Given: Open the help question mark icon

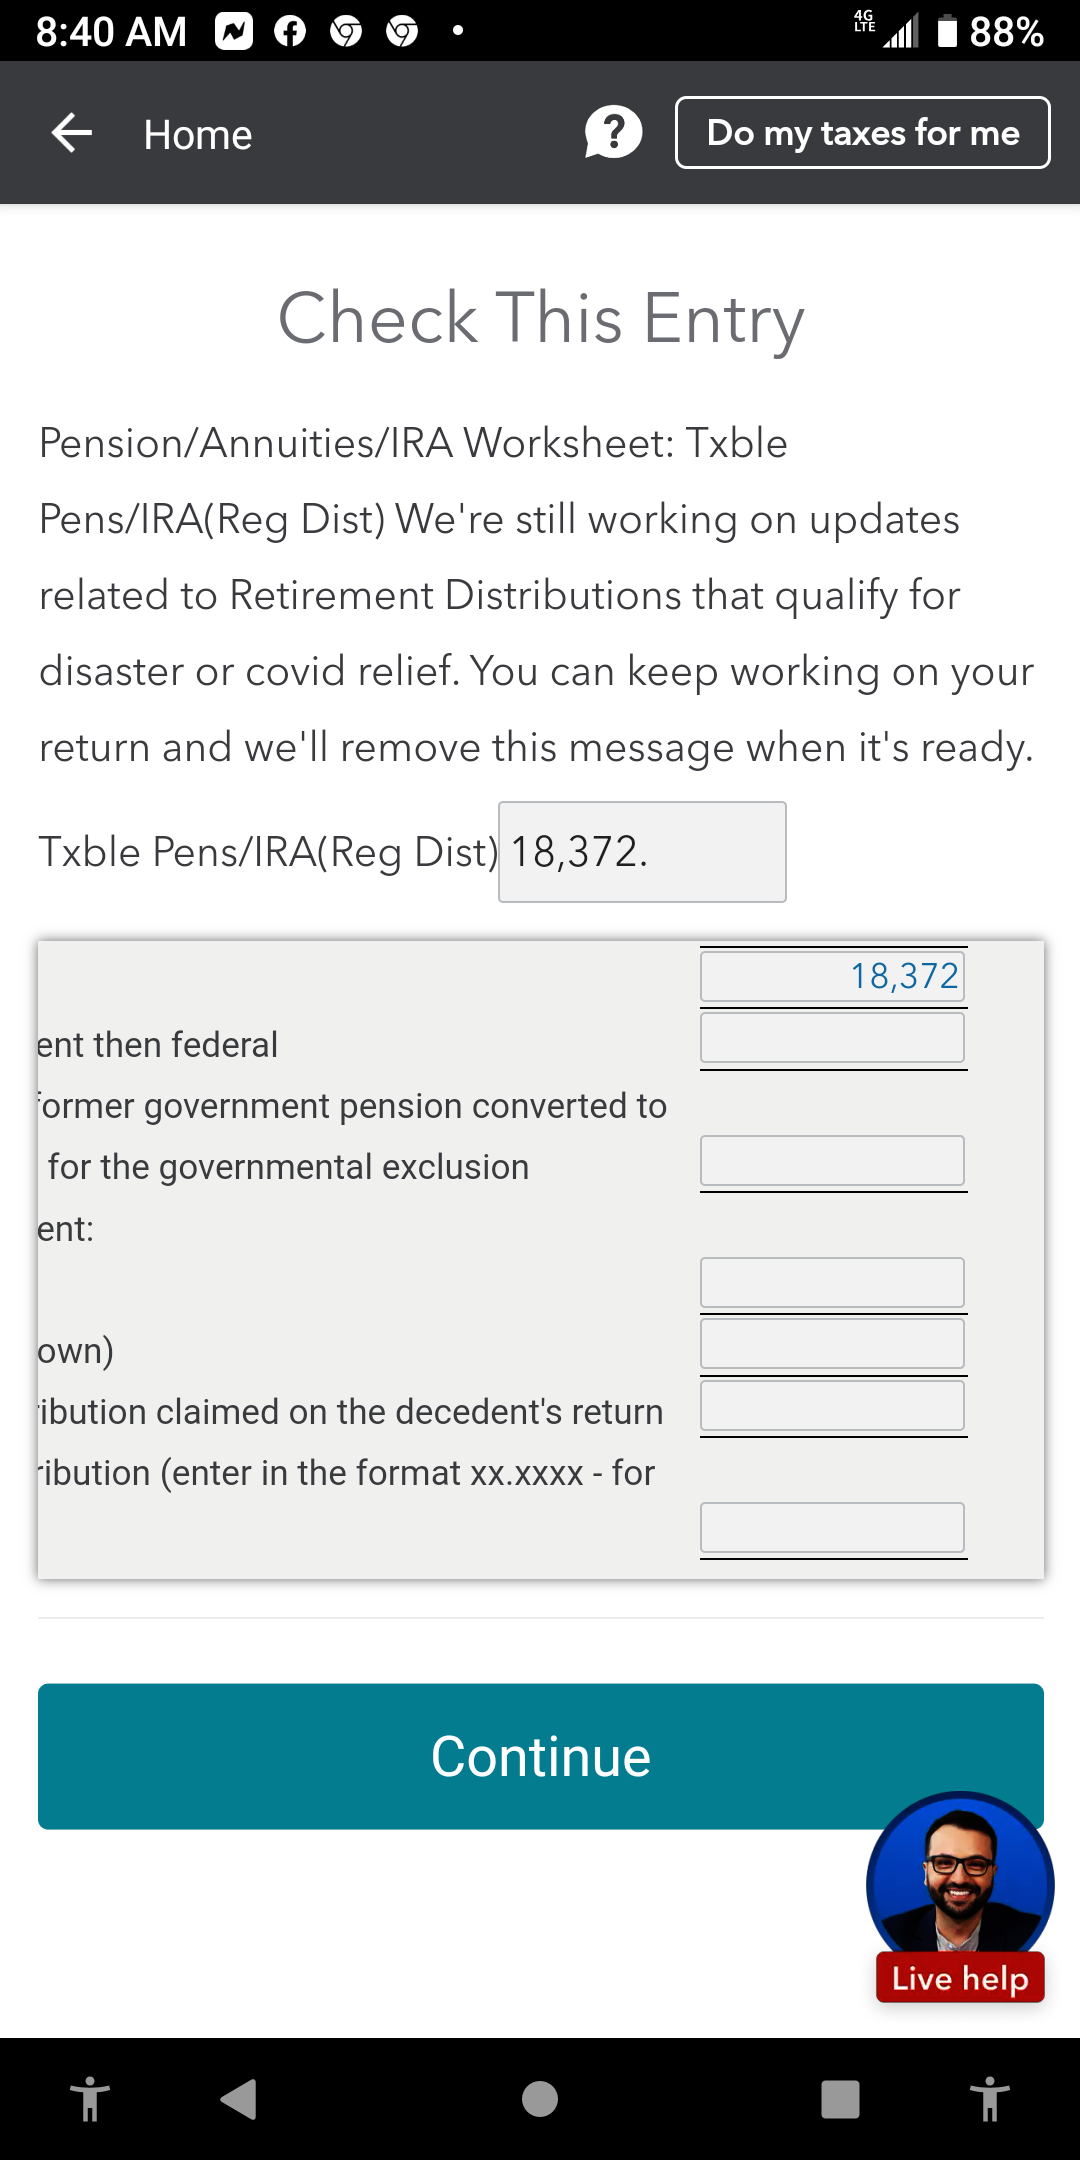Looking at the screenshot, I should click(611, 131).
